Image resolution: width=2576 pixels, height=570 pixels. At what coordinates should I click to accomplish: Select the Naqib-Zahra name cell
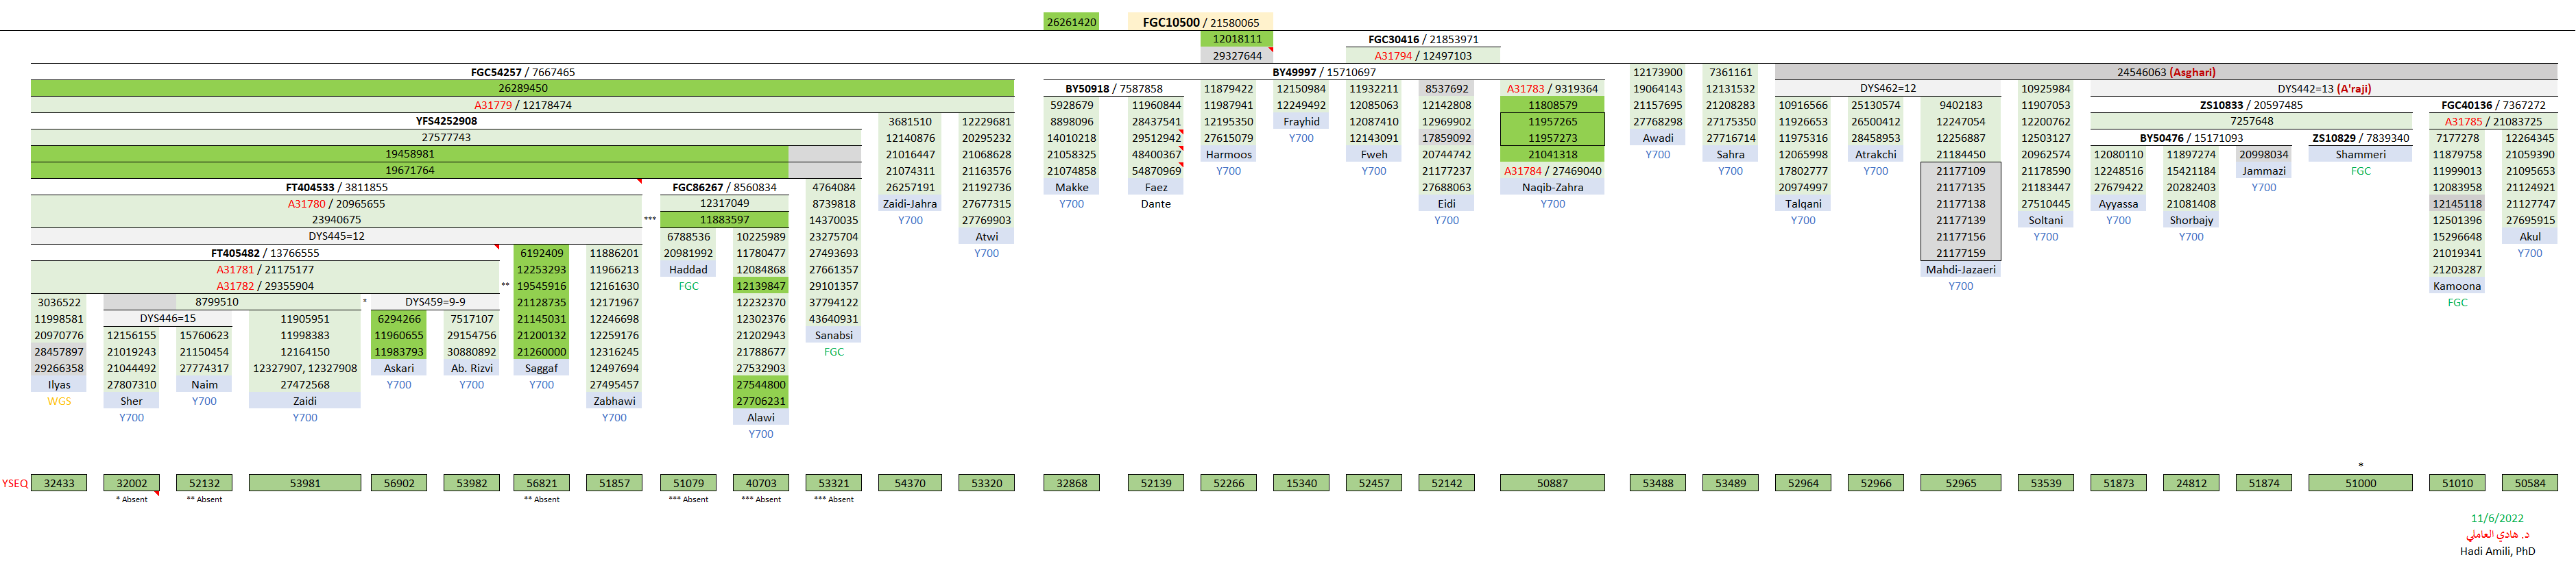[1552, 188]
